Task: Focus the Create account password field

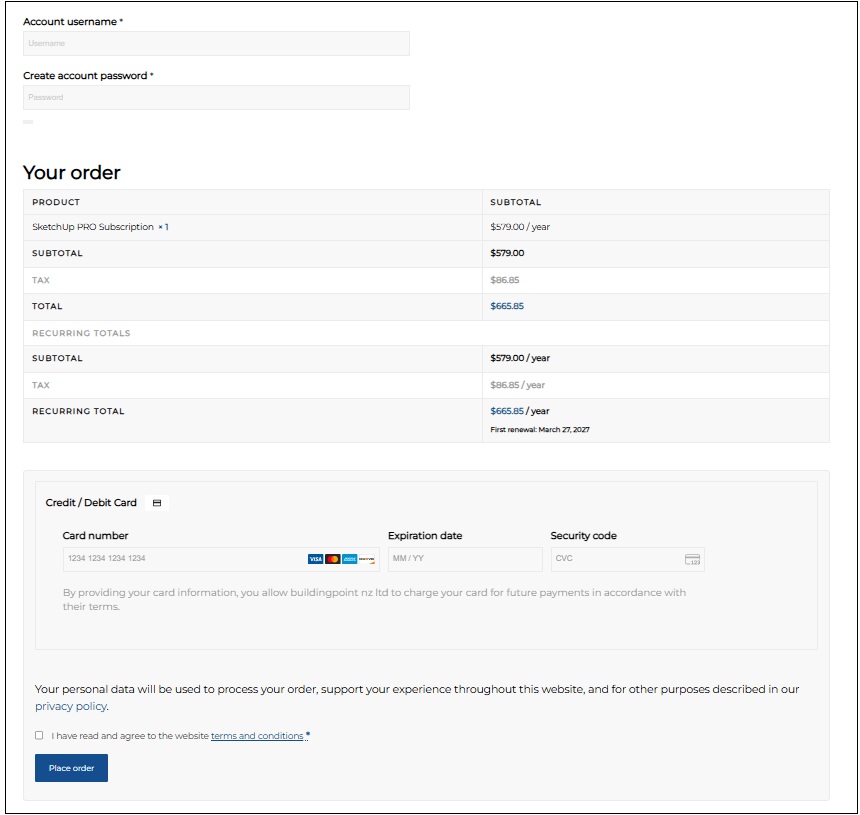Action: (216, 97)
